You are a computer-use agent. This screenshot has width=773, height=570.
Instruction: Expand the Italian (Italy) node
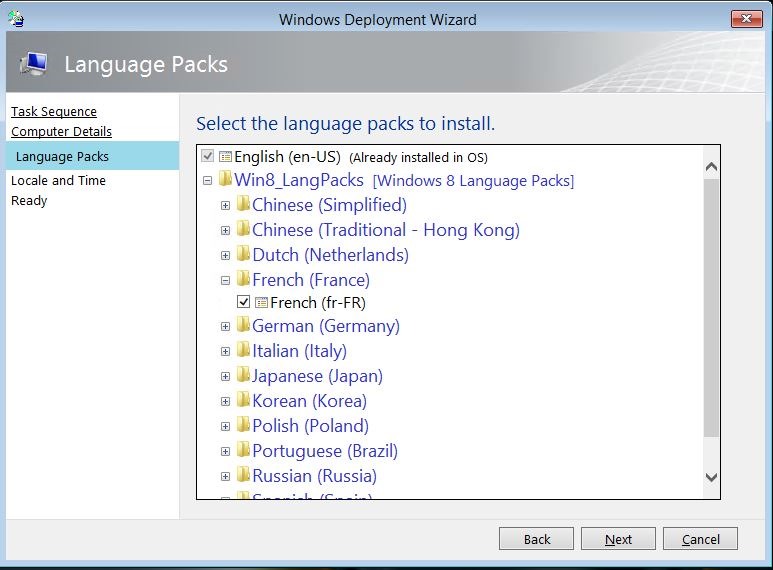[x=225, y=352]
